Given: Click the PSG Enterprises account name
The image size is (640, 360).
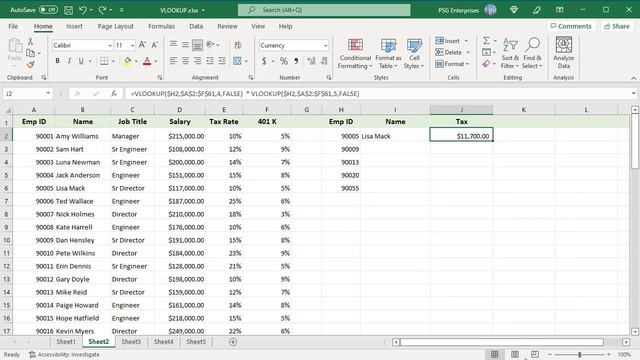Looking at the screenshot, I should coord(458,10).
